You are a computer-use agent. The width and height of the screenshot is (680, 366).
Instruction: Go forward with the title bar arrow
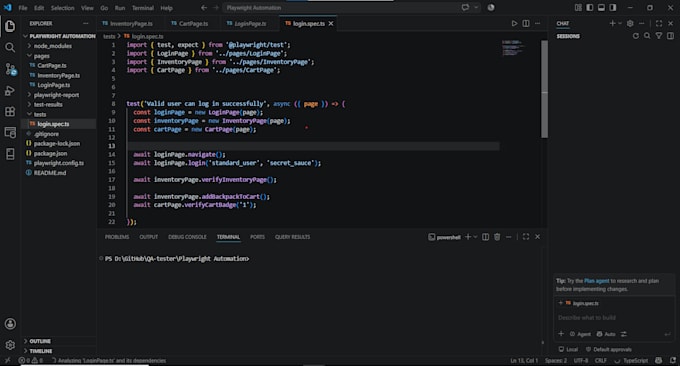pos(216,8)
